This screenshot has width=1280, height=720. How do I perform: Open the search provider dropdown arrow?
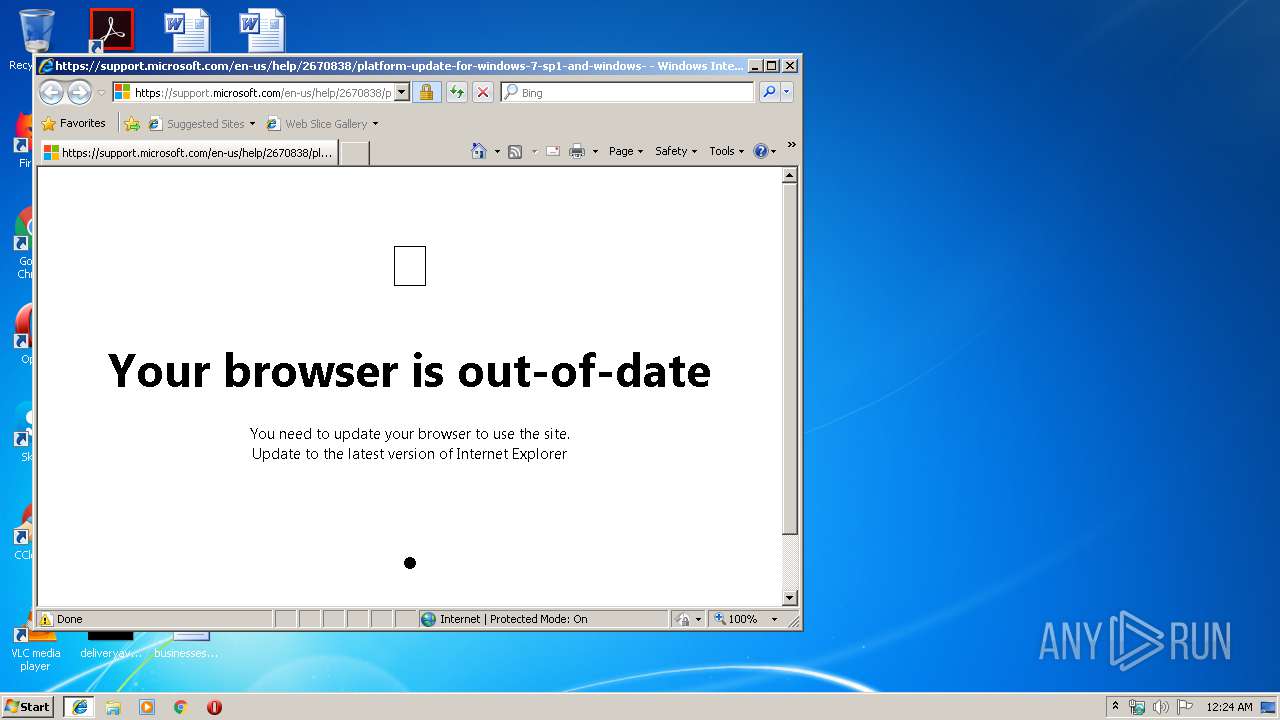coord(787,92)
